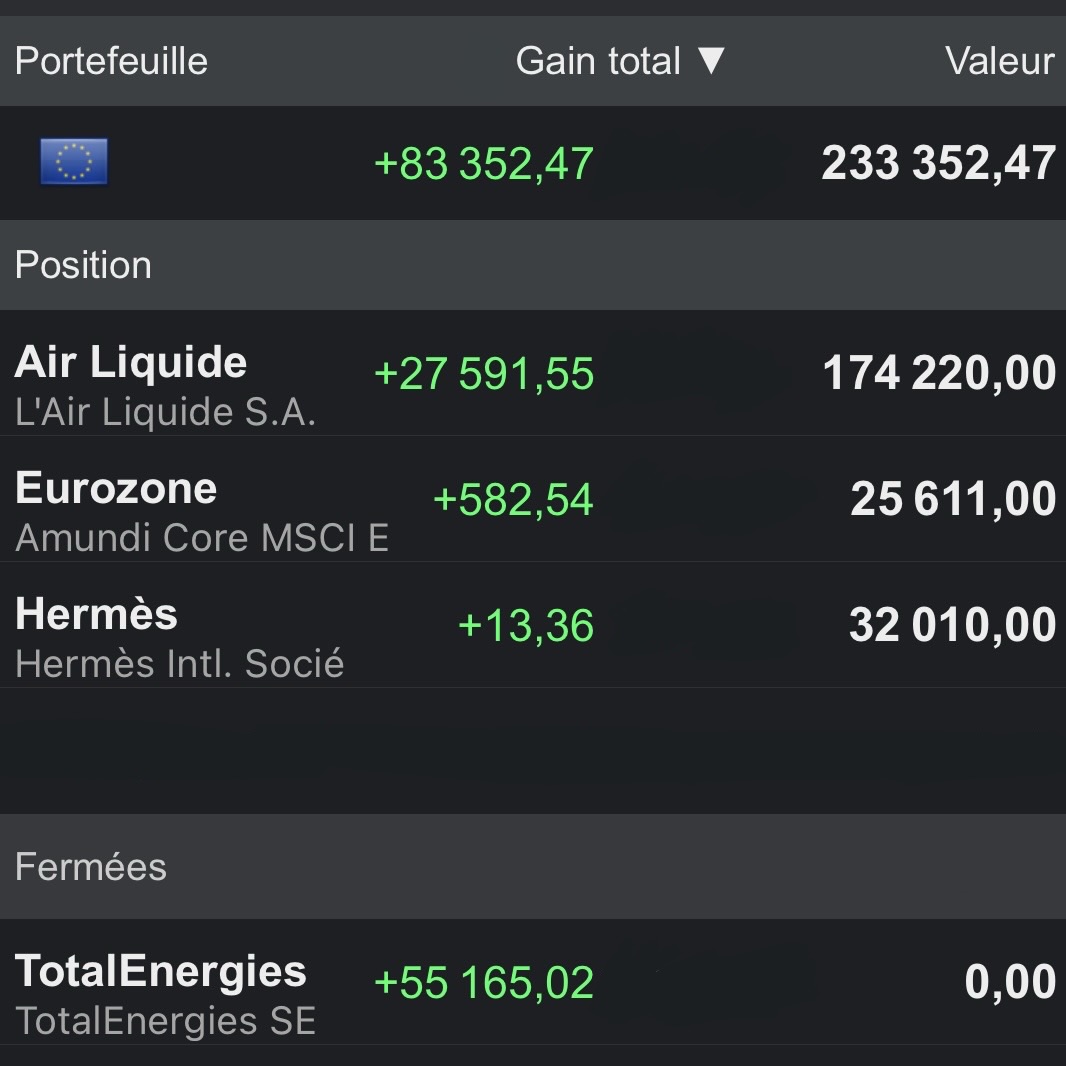Click TotalEnergies gain +55 165,02
Screen dimensions: 1066x1066
pyautogui.click(x=484, y=983)
